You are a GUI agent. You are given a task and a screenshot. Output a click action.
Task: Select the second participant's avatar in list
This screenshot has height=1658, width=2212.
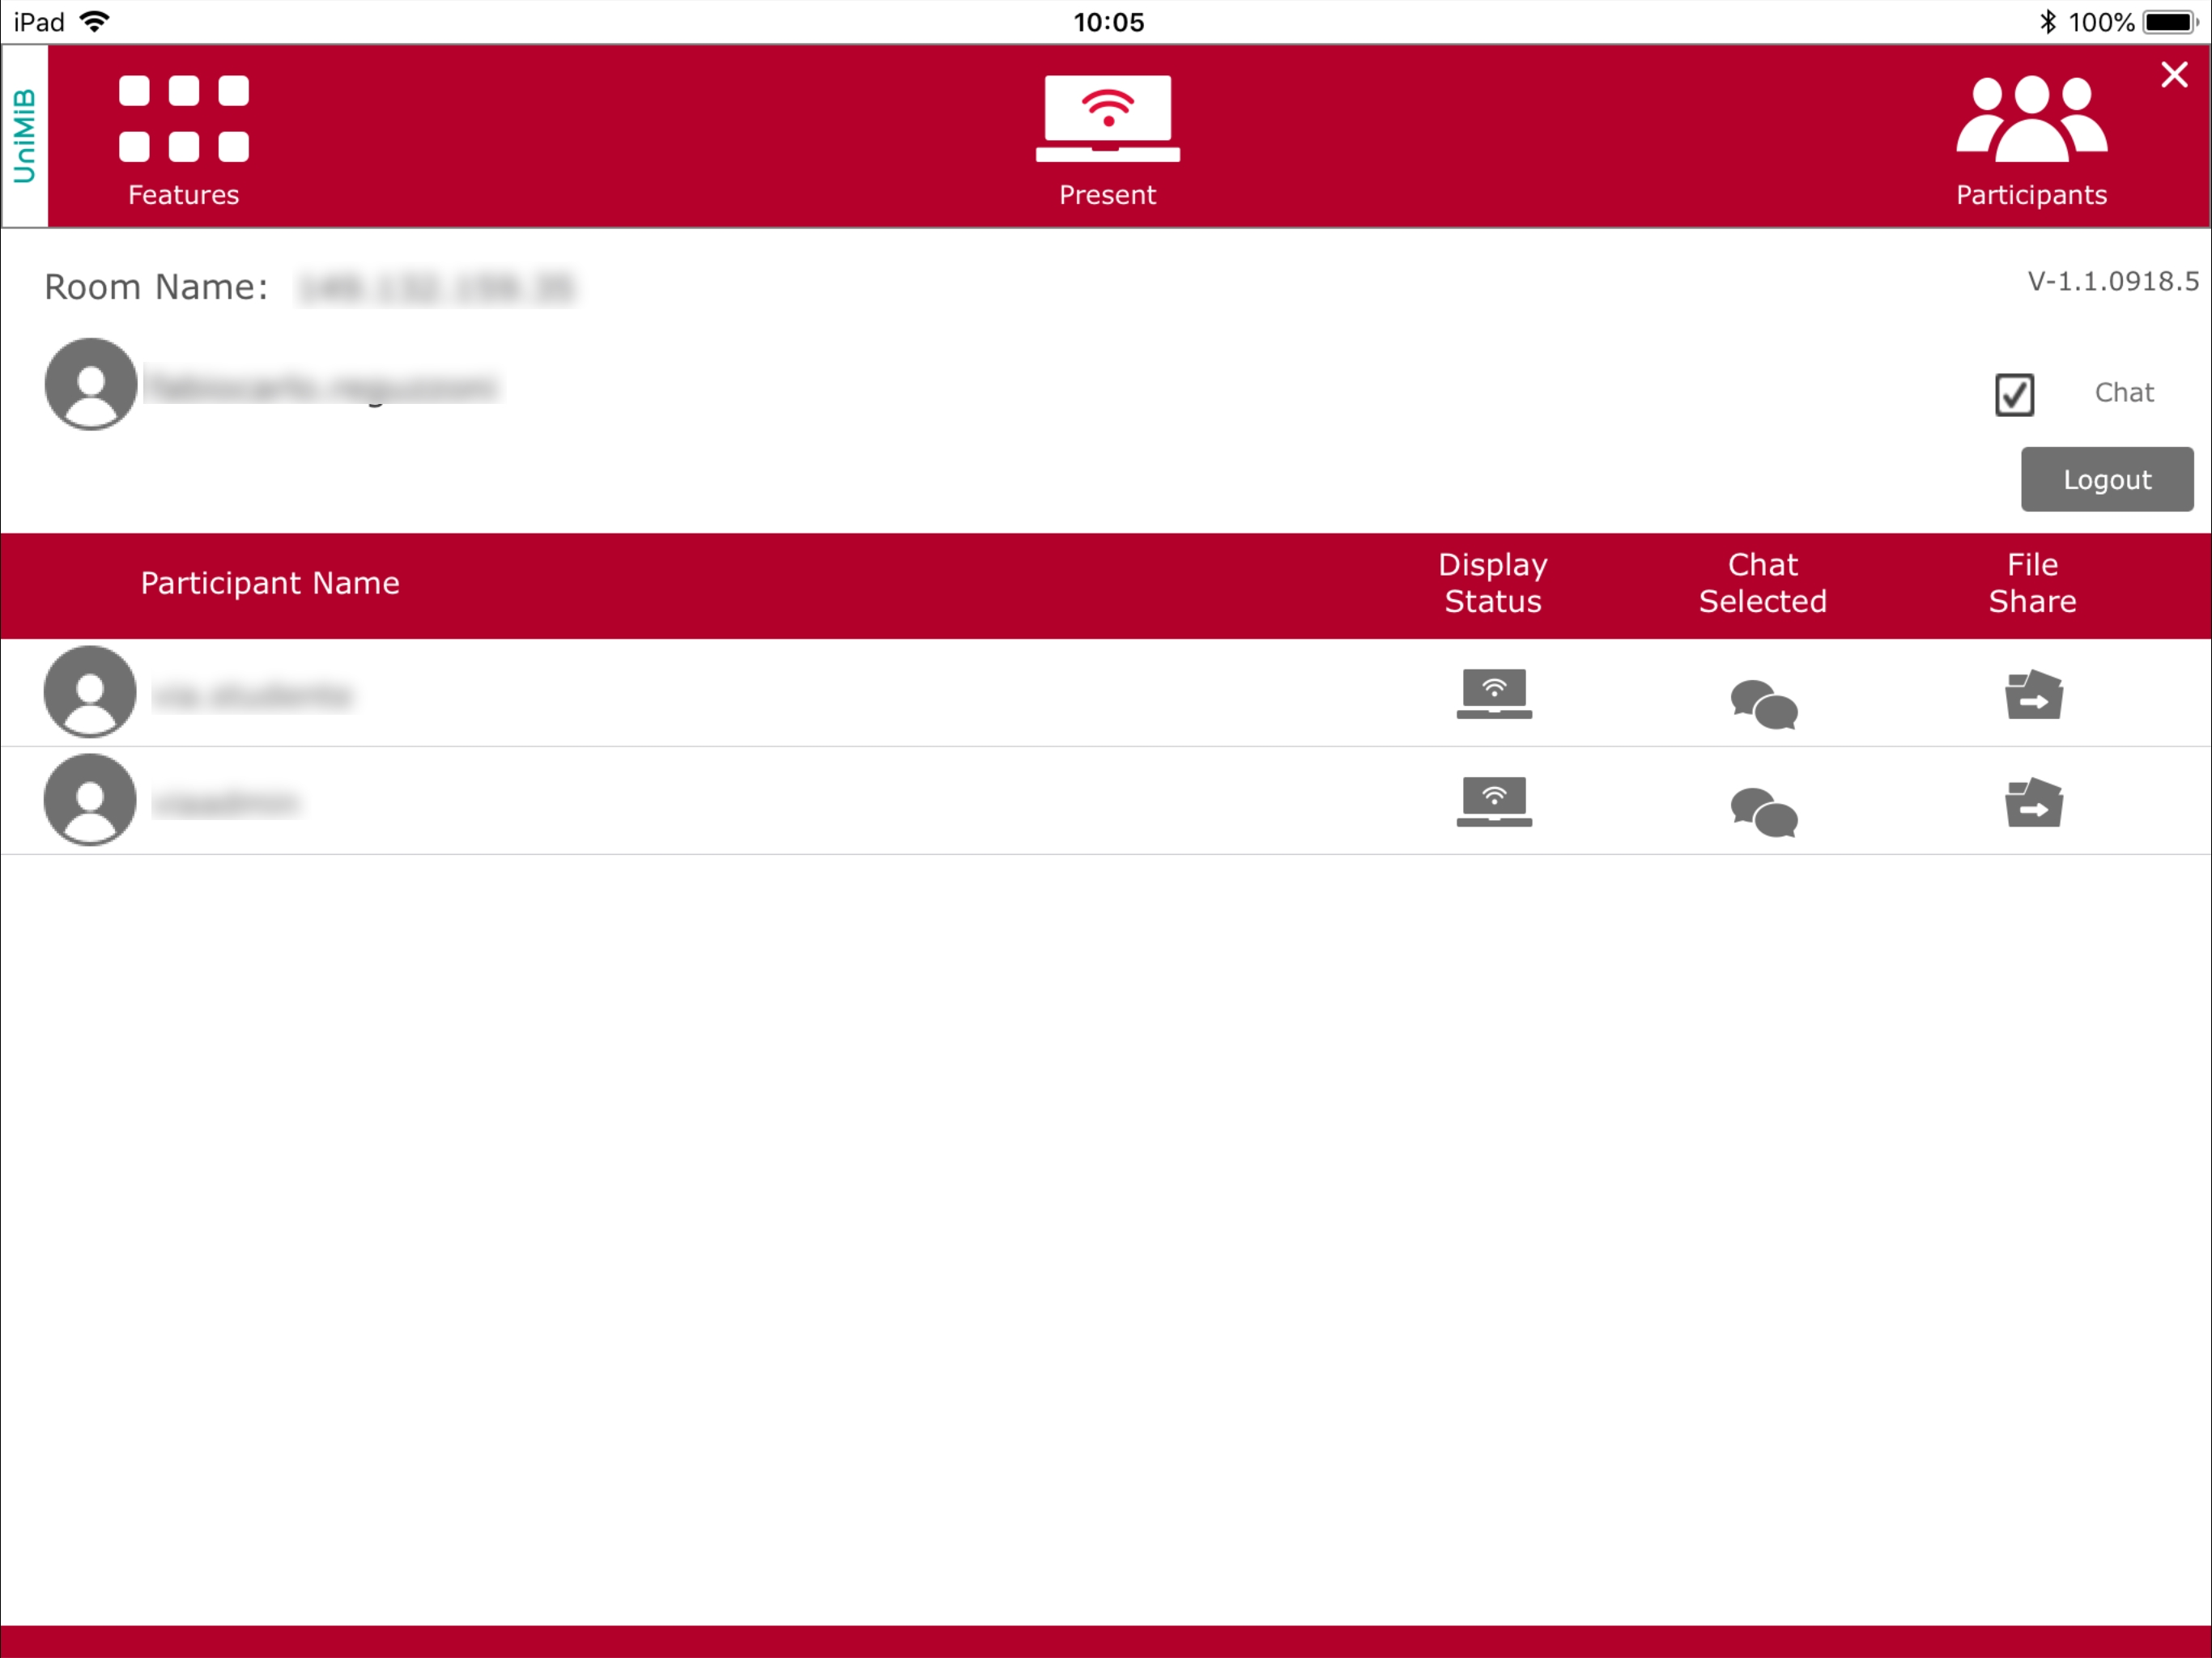click(x=90, y=799)
